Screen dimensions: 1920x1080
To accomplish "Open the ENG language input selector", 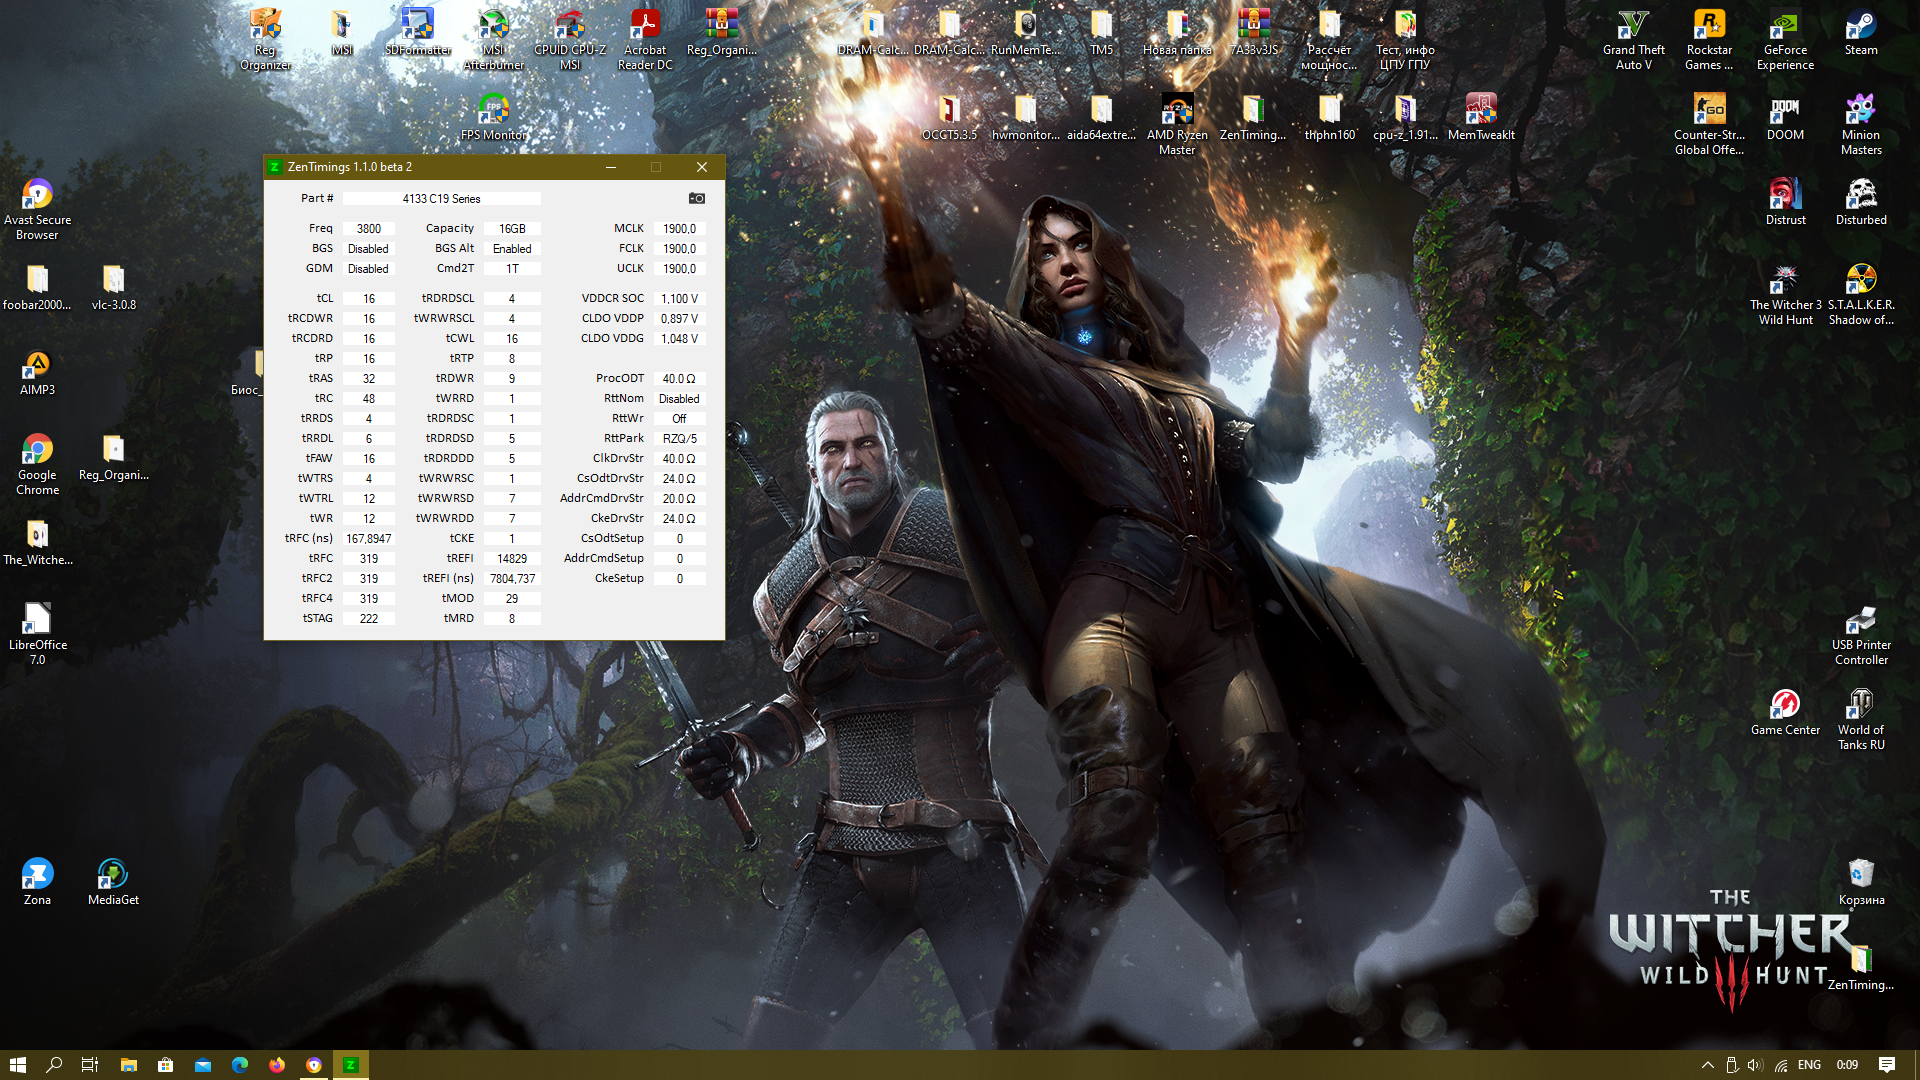I will (x=1809, y=1065).
